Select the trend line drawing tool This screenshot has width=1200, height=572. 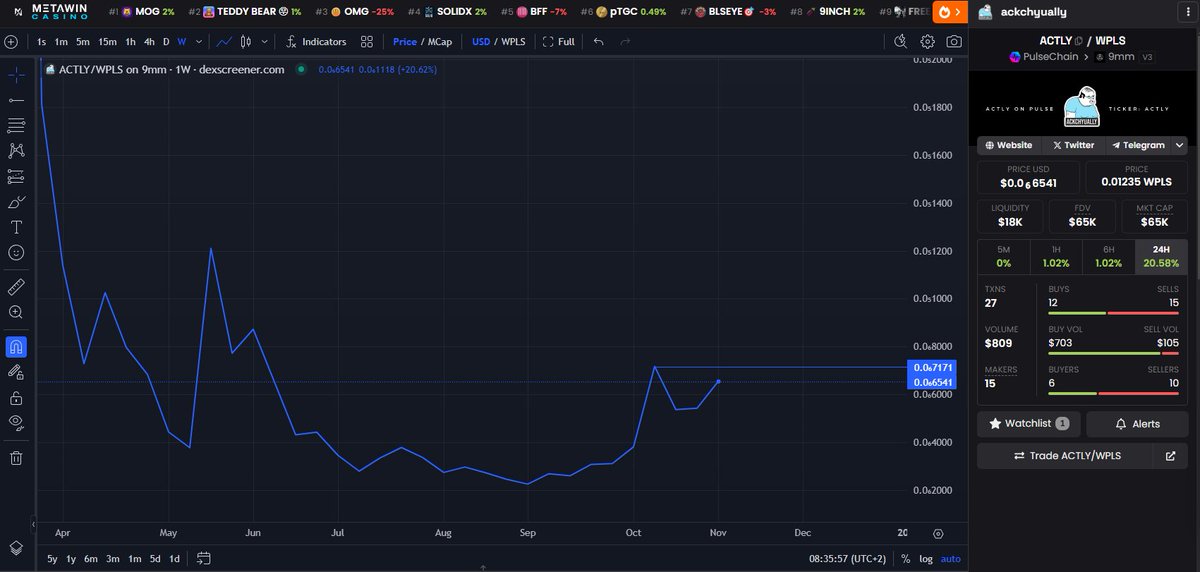point(16,101)
